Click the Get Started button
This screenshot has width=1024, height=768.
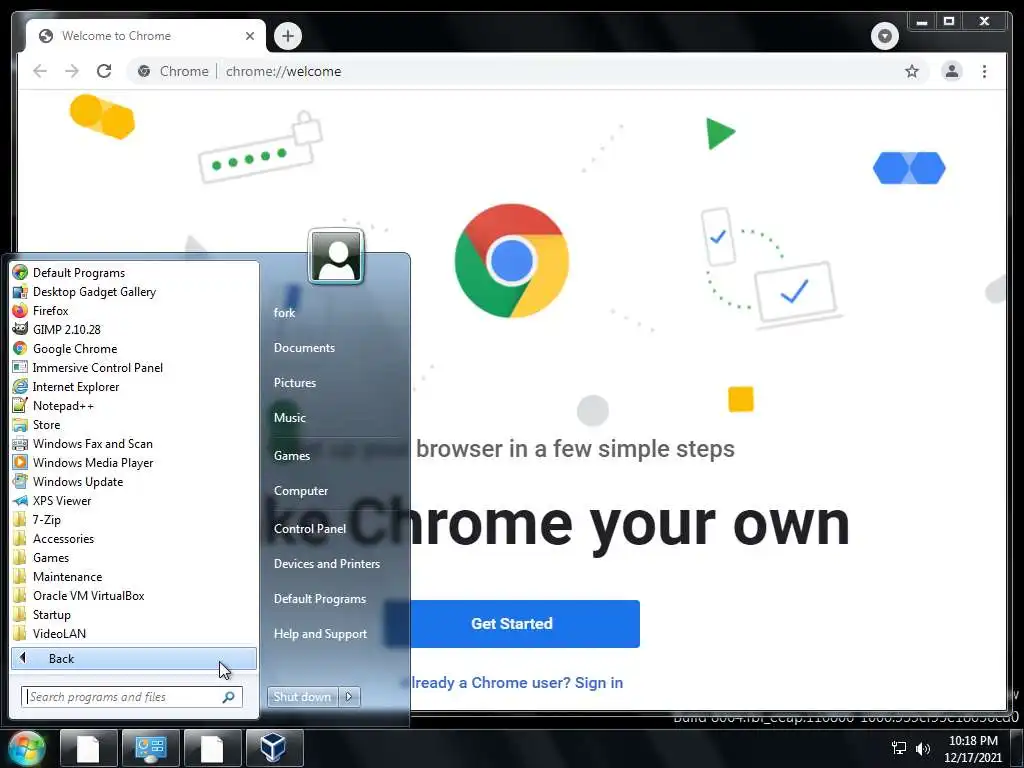click(512, 624)
